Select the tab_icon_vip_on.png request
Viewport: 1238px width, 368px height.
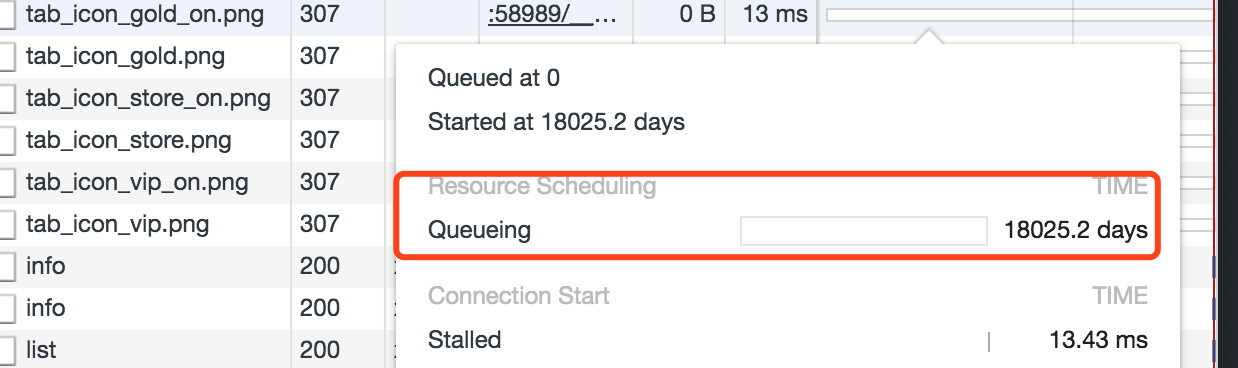click(137, 183)
